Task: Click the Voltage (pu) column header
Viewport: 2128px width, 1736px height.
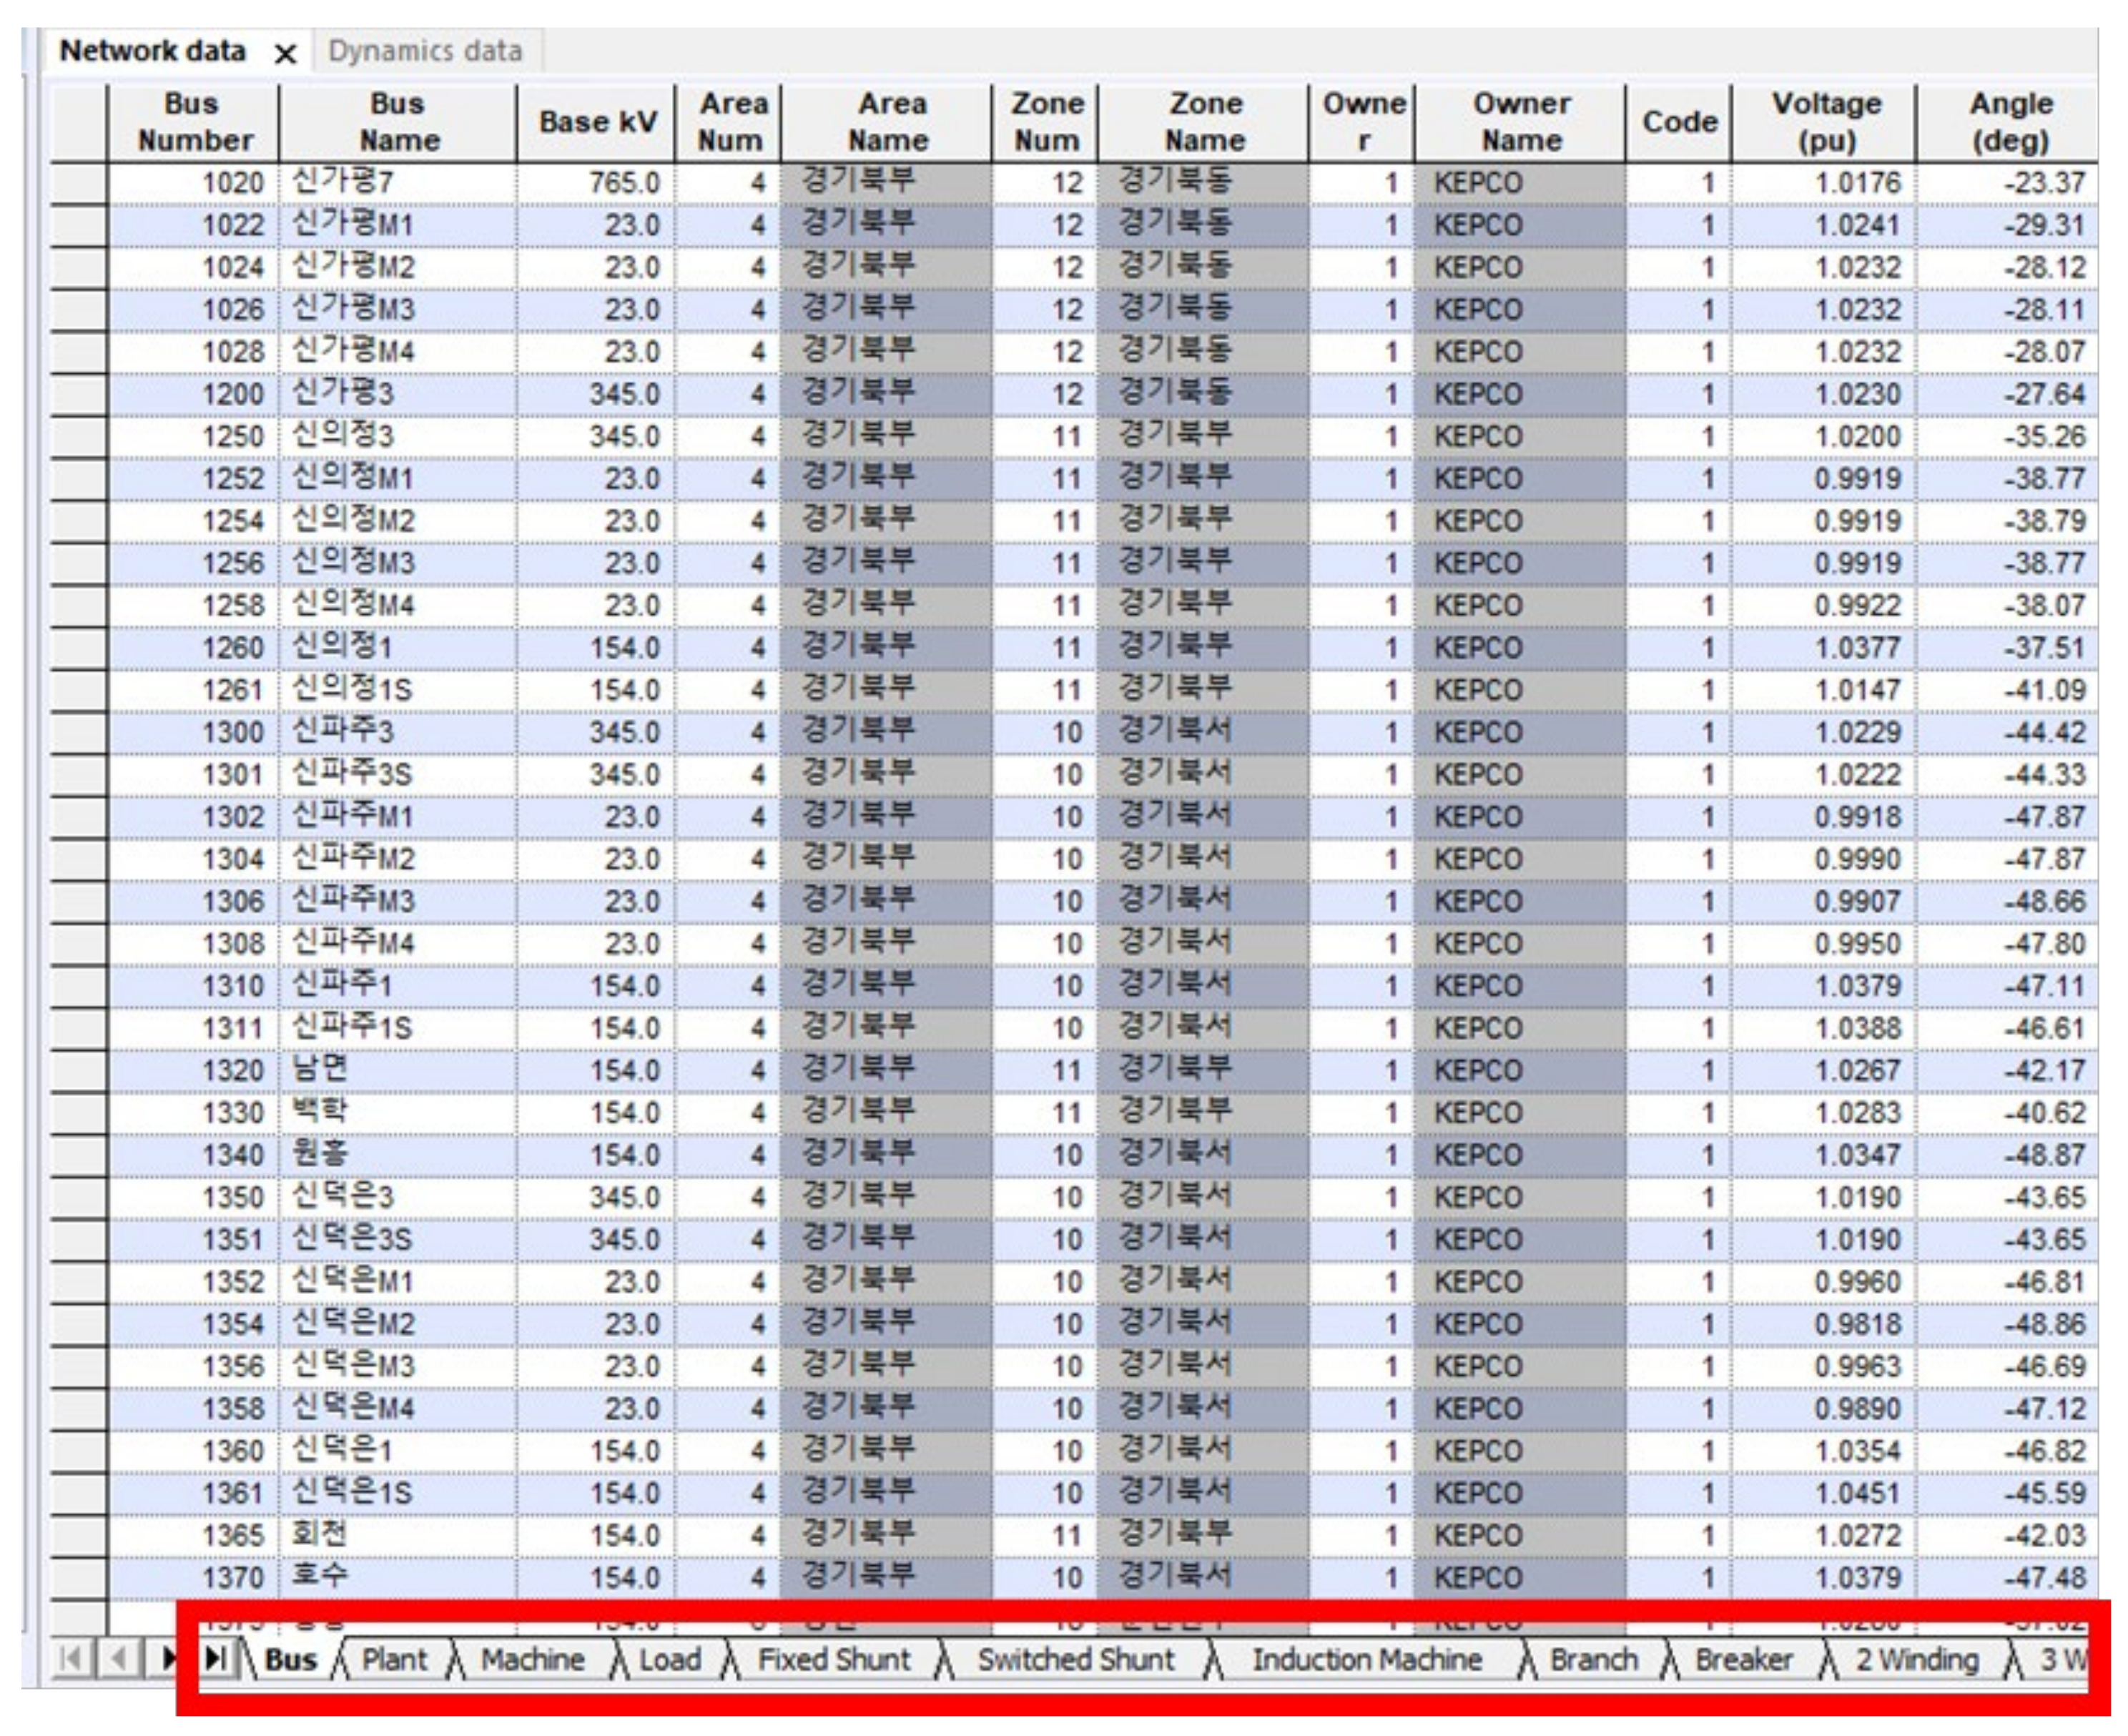Action: point(1825,122)
